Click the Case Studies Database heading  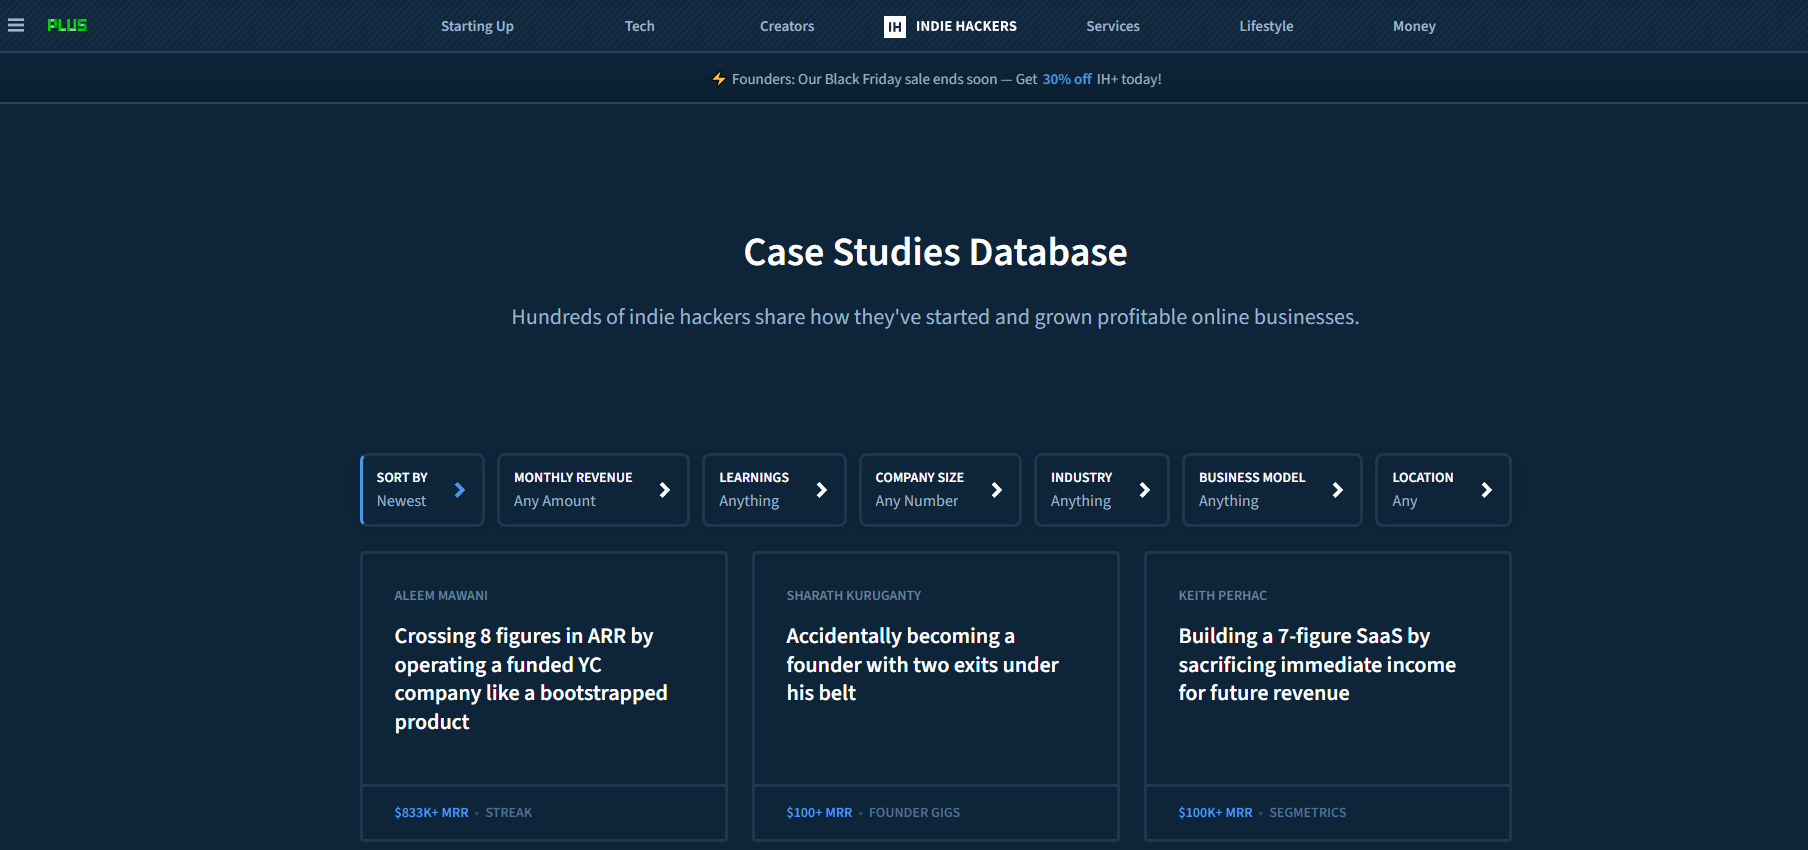point(936,252)
